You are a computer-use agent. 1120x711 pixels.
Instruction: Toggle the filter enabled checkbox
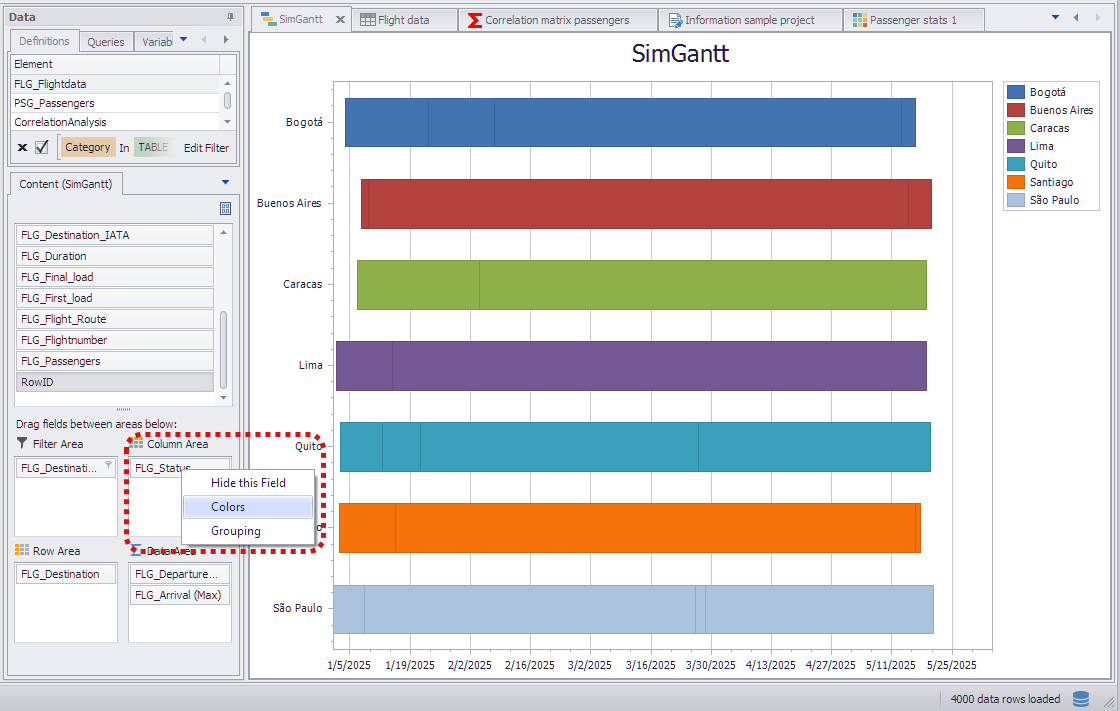coord(42,148)
